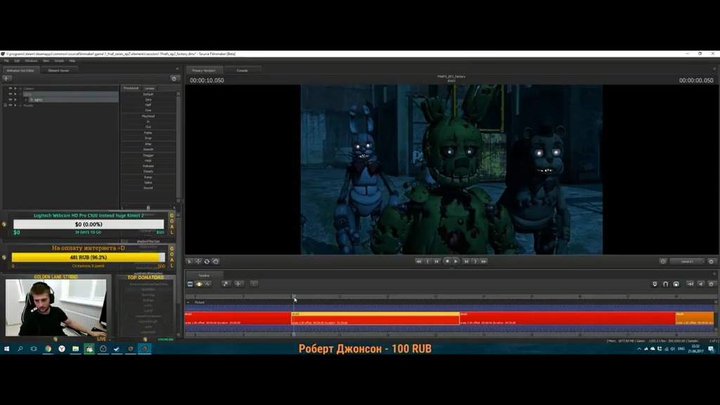This screenshot has height=405, width=720.
Task: Switch to the Console tab
Action: [x=242, y=70]
